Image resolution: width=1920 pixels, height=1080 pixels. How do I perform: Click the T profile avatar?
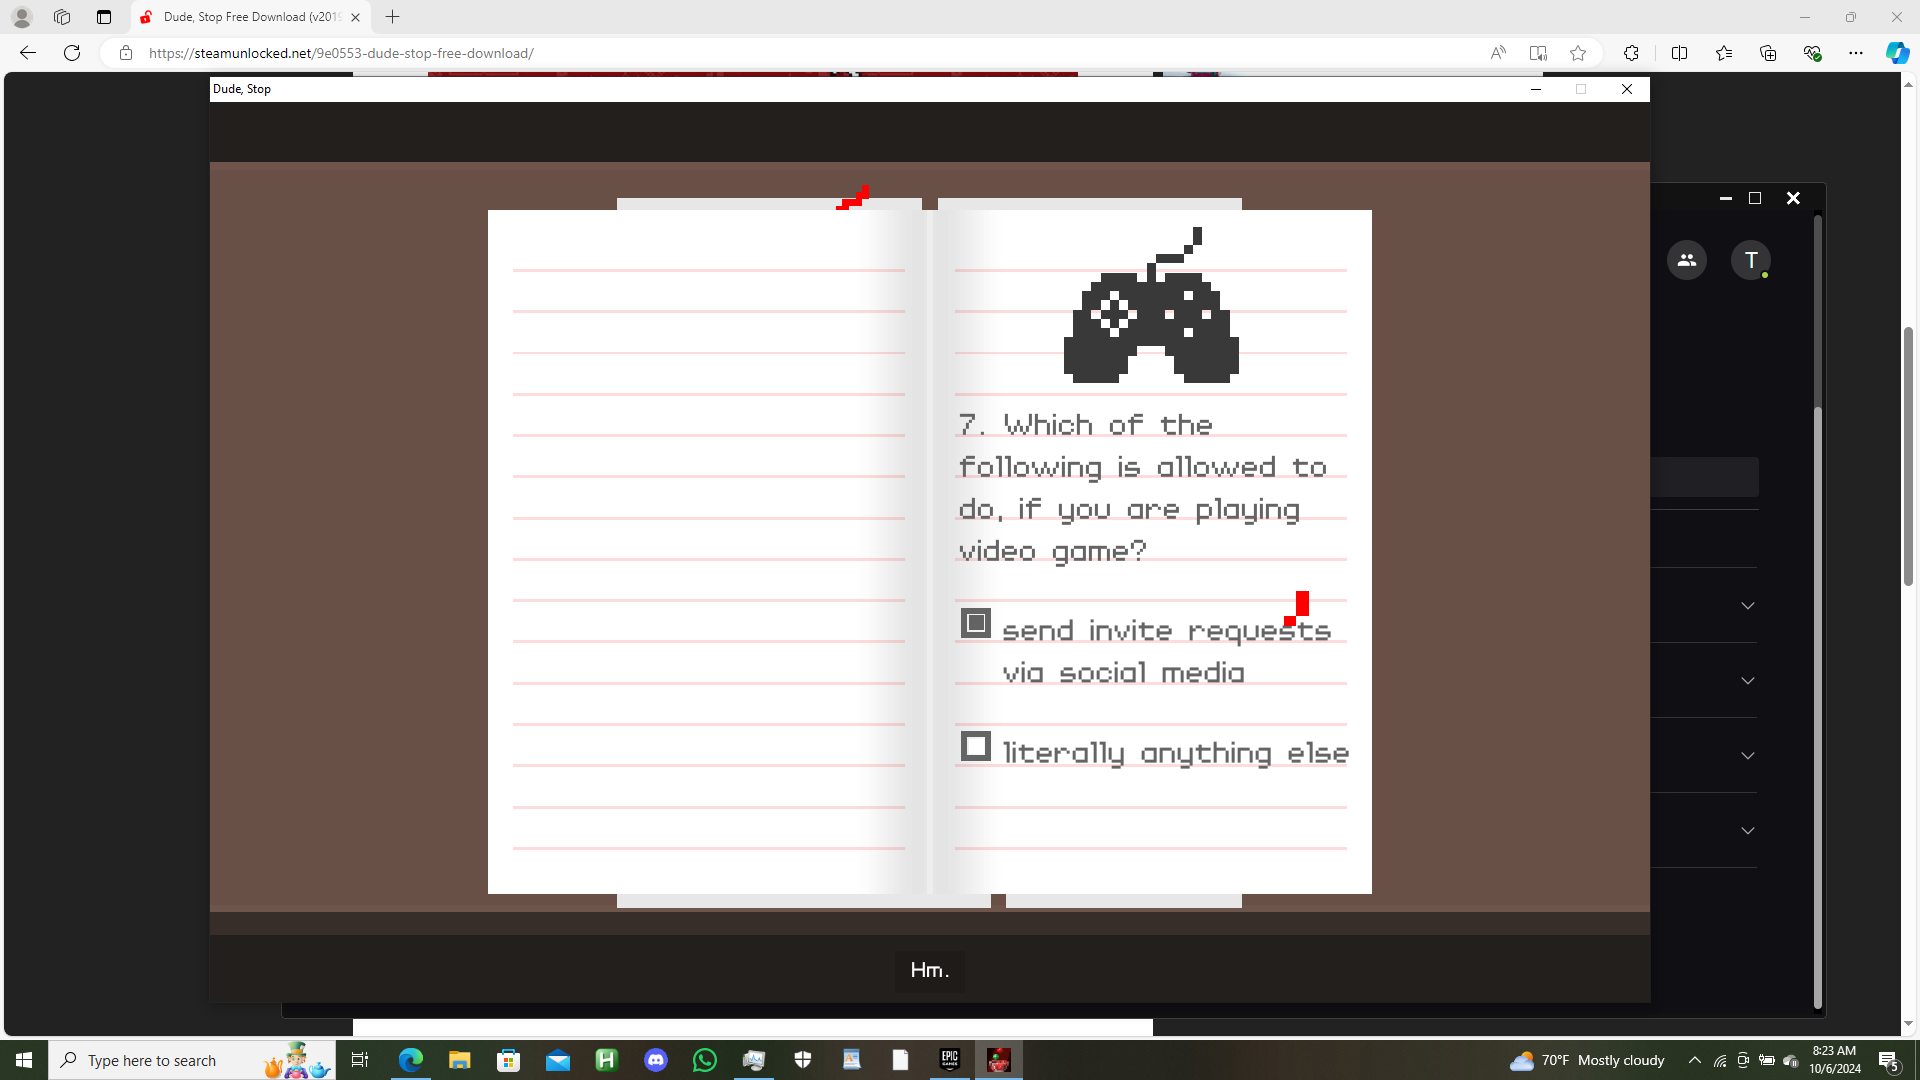[1750, 260]
